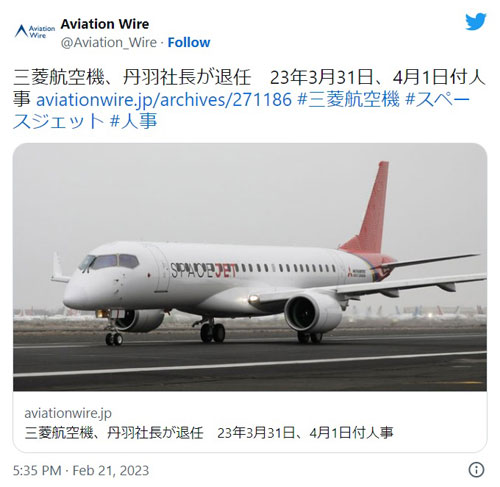Select the #三菱航空機 hashtag
500x487 pixels.
348,99
